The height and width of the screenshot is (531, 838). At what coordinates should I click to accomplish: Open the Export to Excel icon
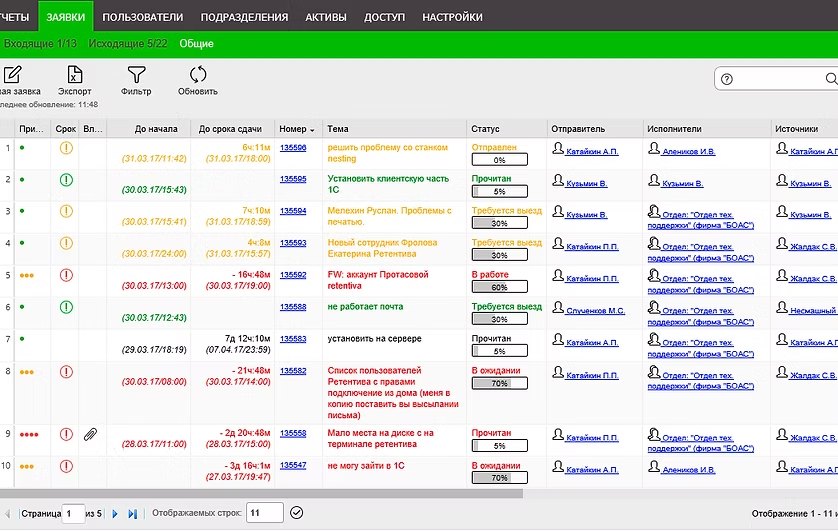[x=75, y=75]
